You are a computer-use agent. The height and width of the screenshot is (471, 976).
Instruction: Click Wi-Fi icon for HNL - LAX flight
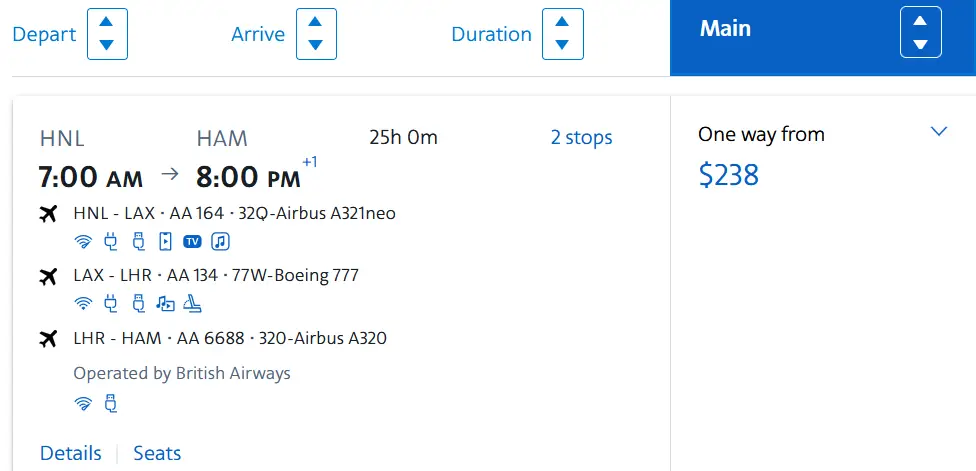click(x=84, y=241)
